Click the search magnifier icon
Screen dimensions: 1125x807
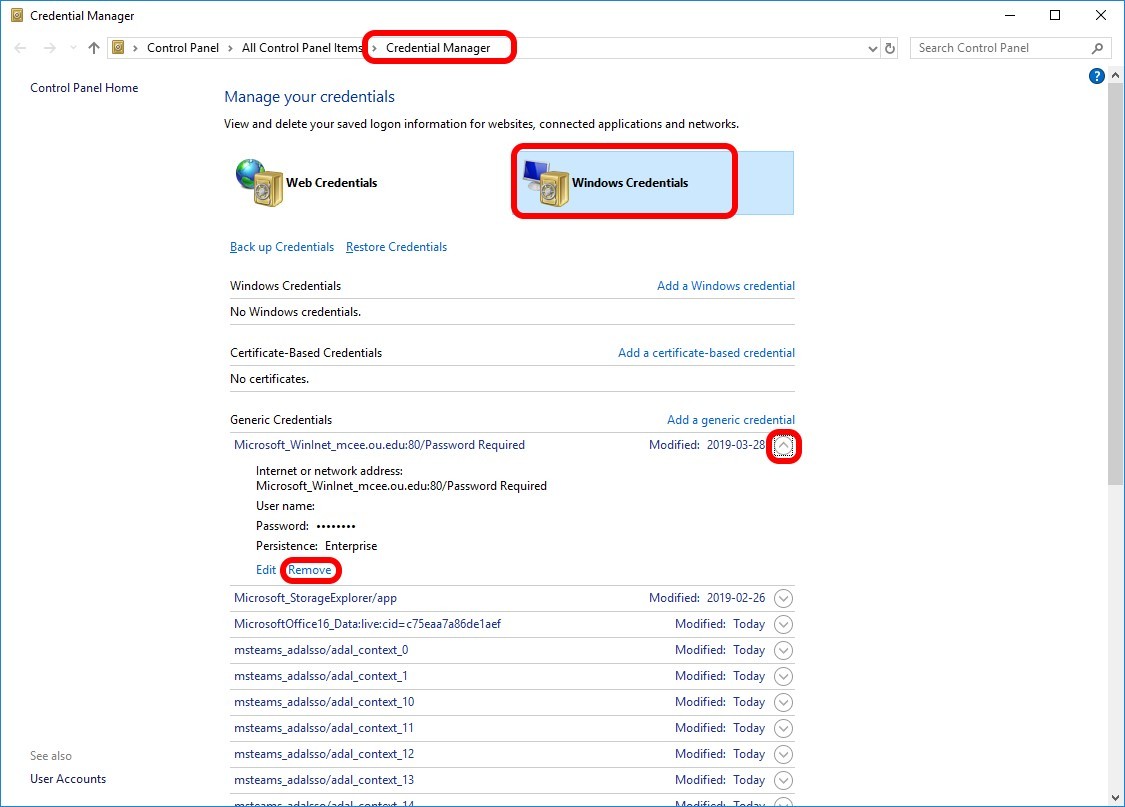click(x=1096, y=47)
